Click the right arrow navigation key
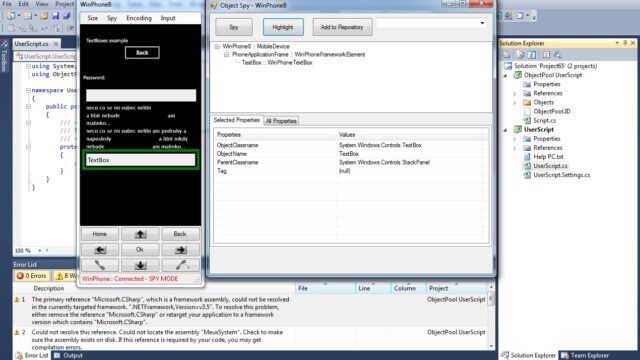The image size is (640, 360). (180, 250)
